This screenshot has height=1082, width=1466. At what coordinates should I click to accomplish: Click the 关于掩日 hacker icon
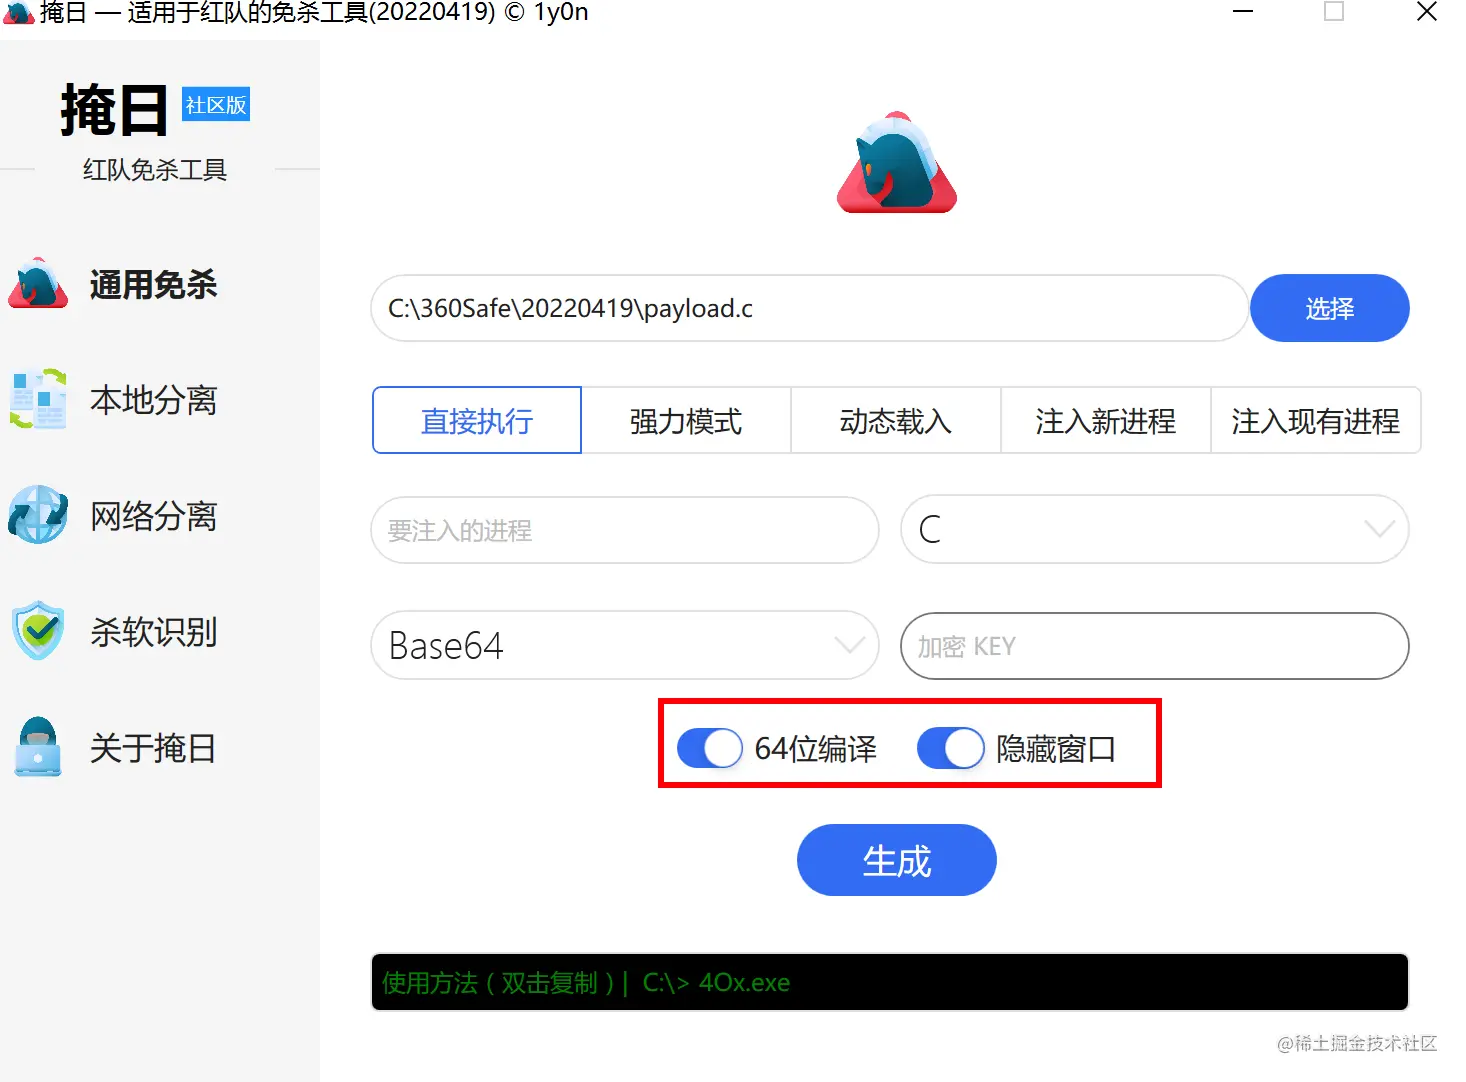[38, 747]
